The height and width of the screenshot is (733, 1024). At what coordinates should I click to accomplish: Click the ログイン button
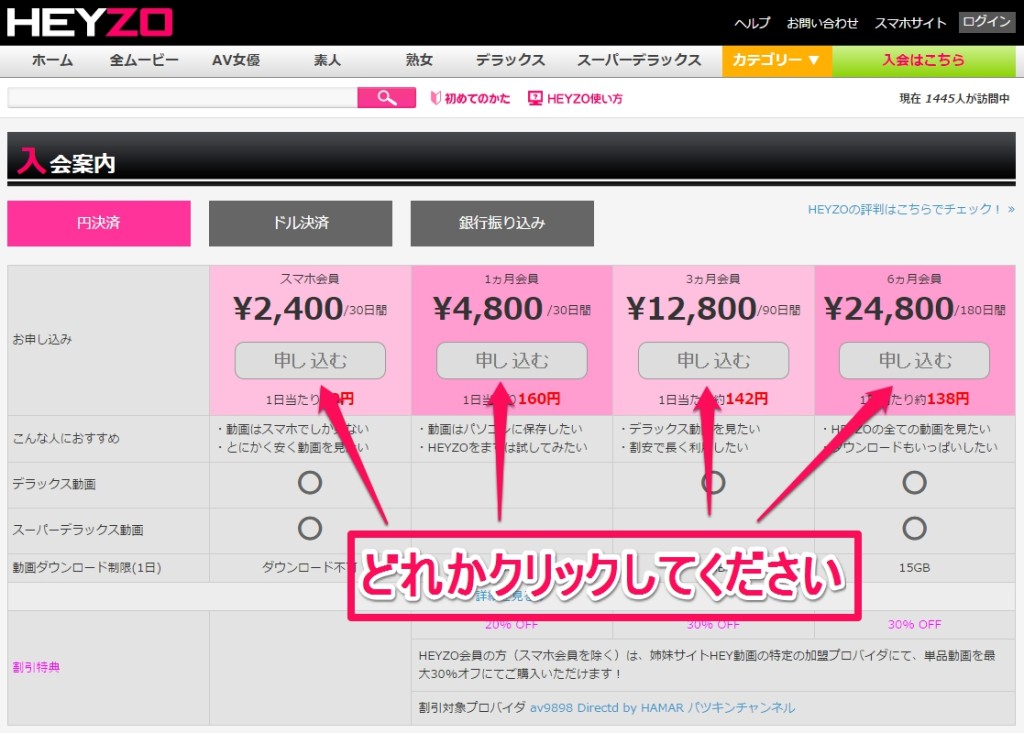pos(987,22)
